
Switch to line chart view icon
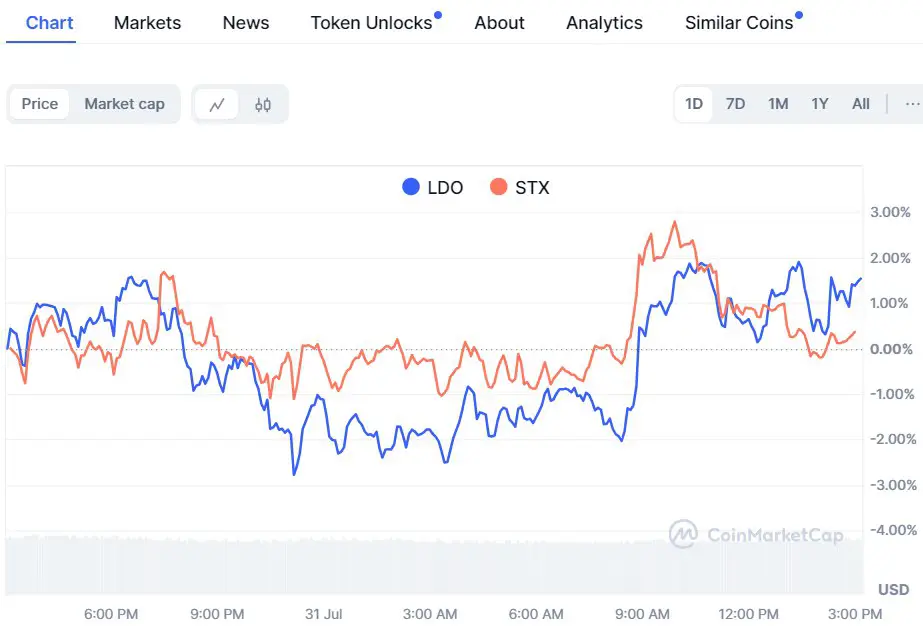(x=216, y=104)
